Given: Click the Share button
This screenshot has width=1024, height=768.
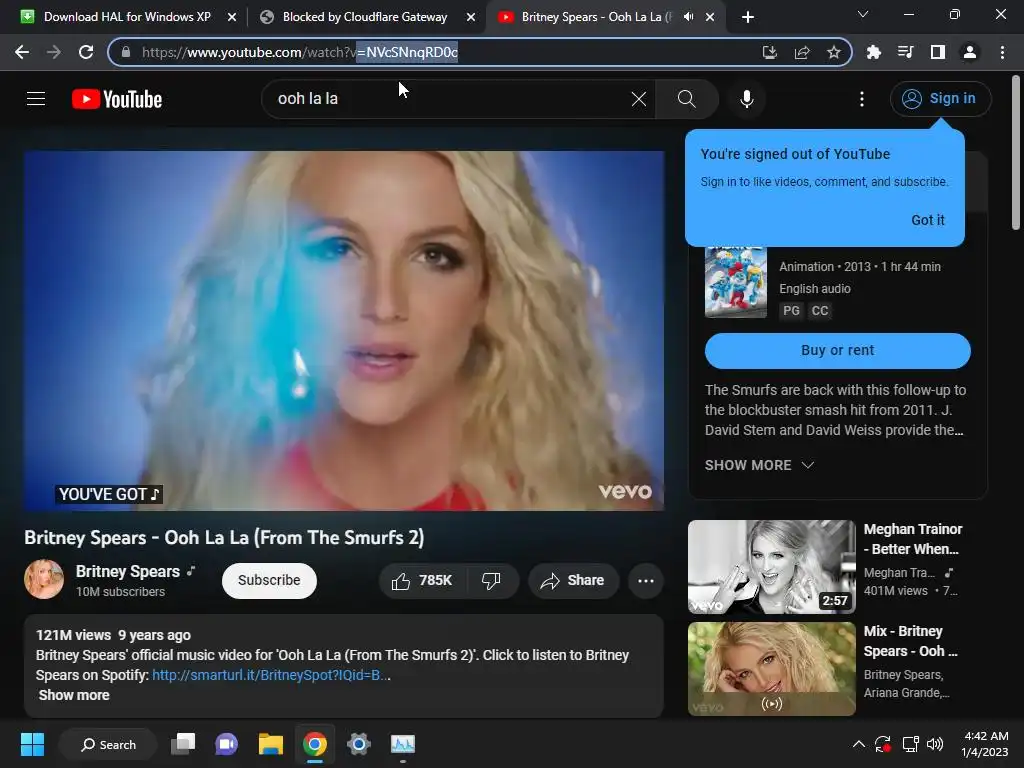Looking at the screenshot, I should coord(573,581).
